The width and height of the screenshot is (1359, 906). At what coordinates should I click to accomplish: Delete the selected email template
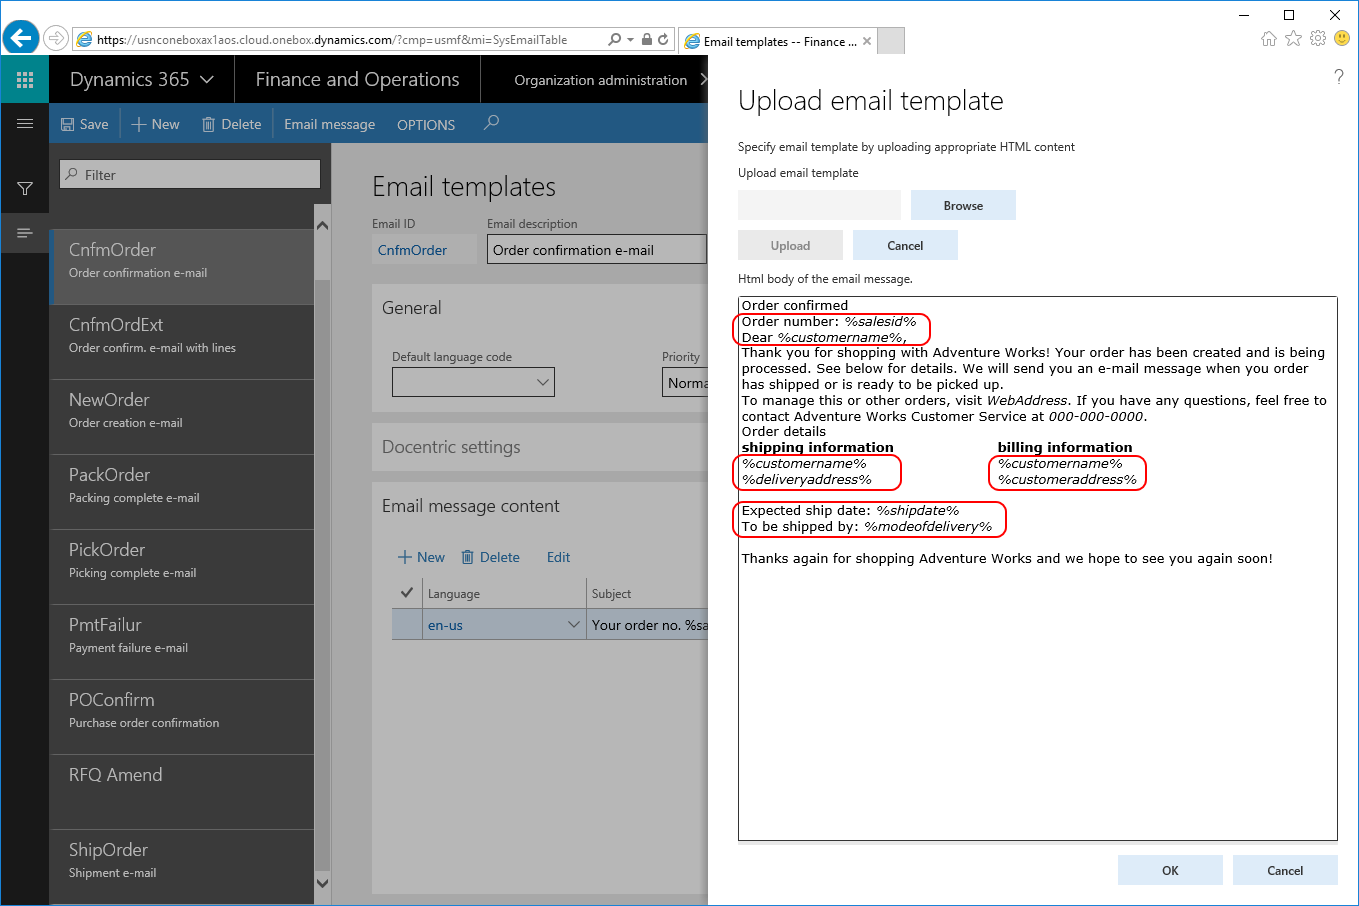coord(232,124)
